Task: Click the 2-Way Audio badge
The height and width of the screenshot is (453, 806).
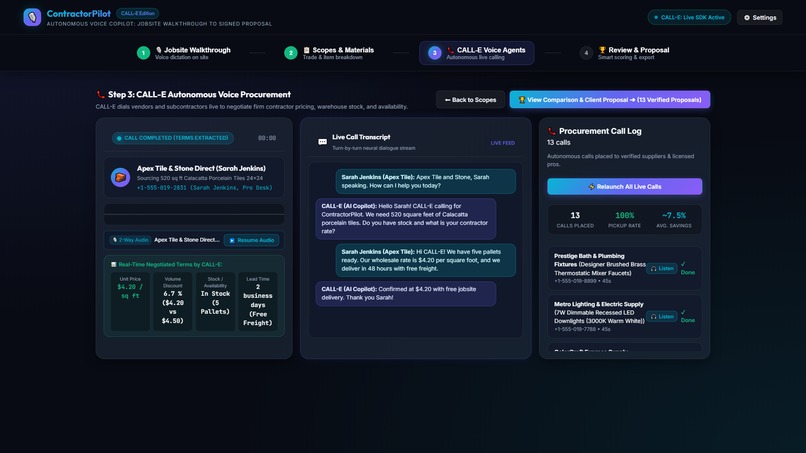Action: coord(131,240)
